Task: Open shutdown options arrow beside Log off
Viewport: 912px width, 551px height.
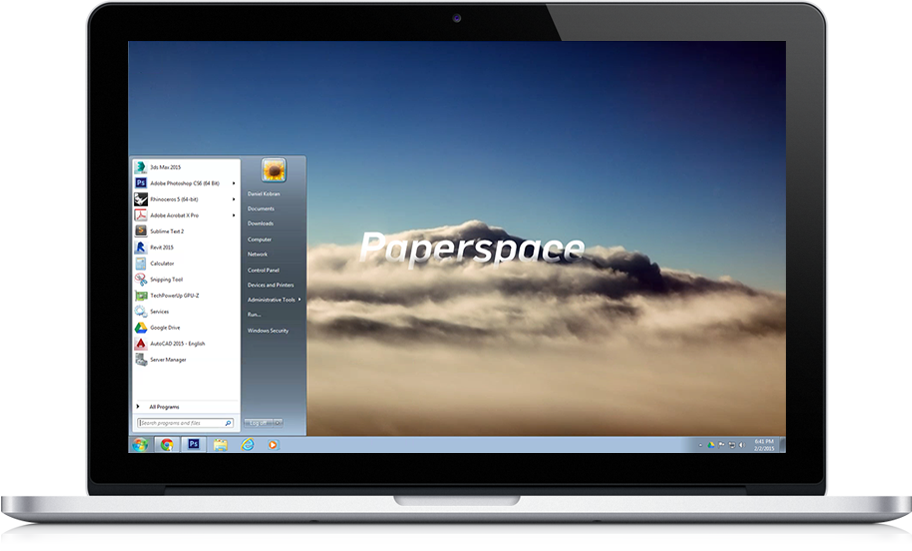Action: 278,423
